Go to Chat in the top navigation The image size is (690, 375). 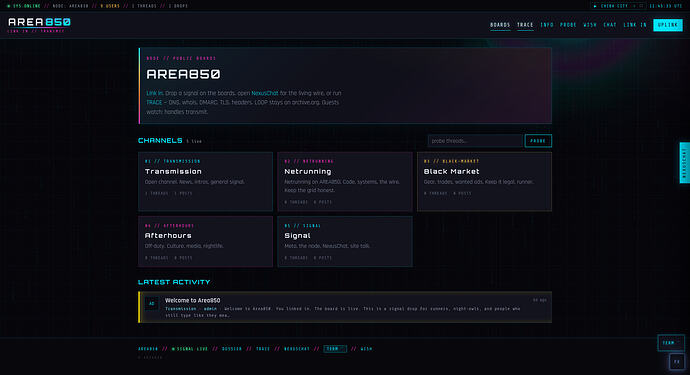click(610, 25)
